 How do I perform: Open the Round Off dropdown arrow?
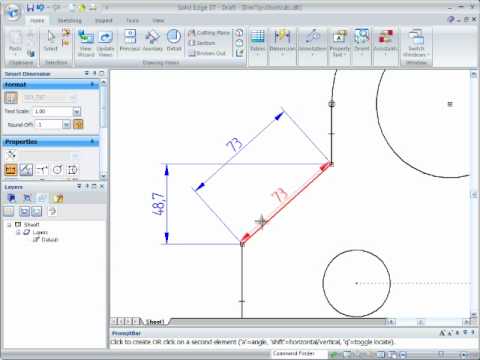(x=66, y=124)
